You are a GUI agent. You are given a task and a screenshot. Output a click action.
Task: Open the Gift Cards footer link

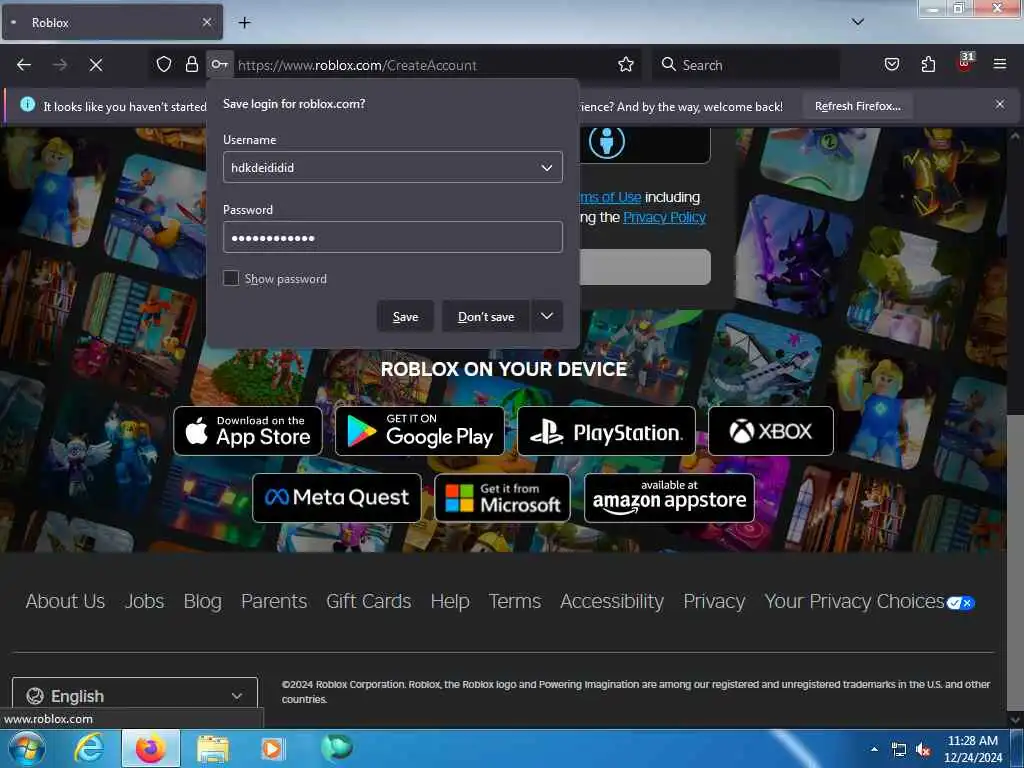[x=368, y=601]
